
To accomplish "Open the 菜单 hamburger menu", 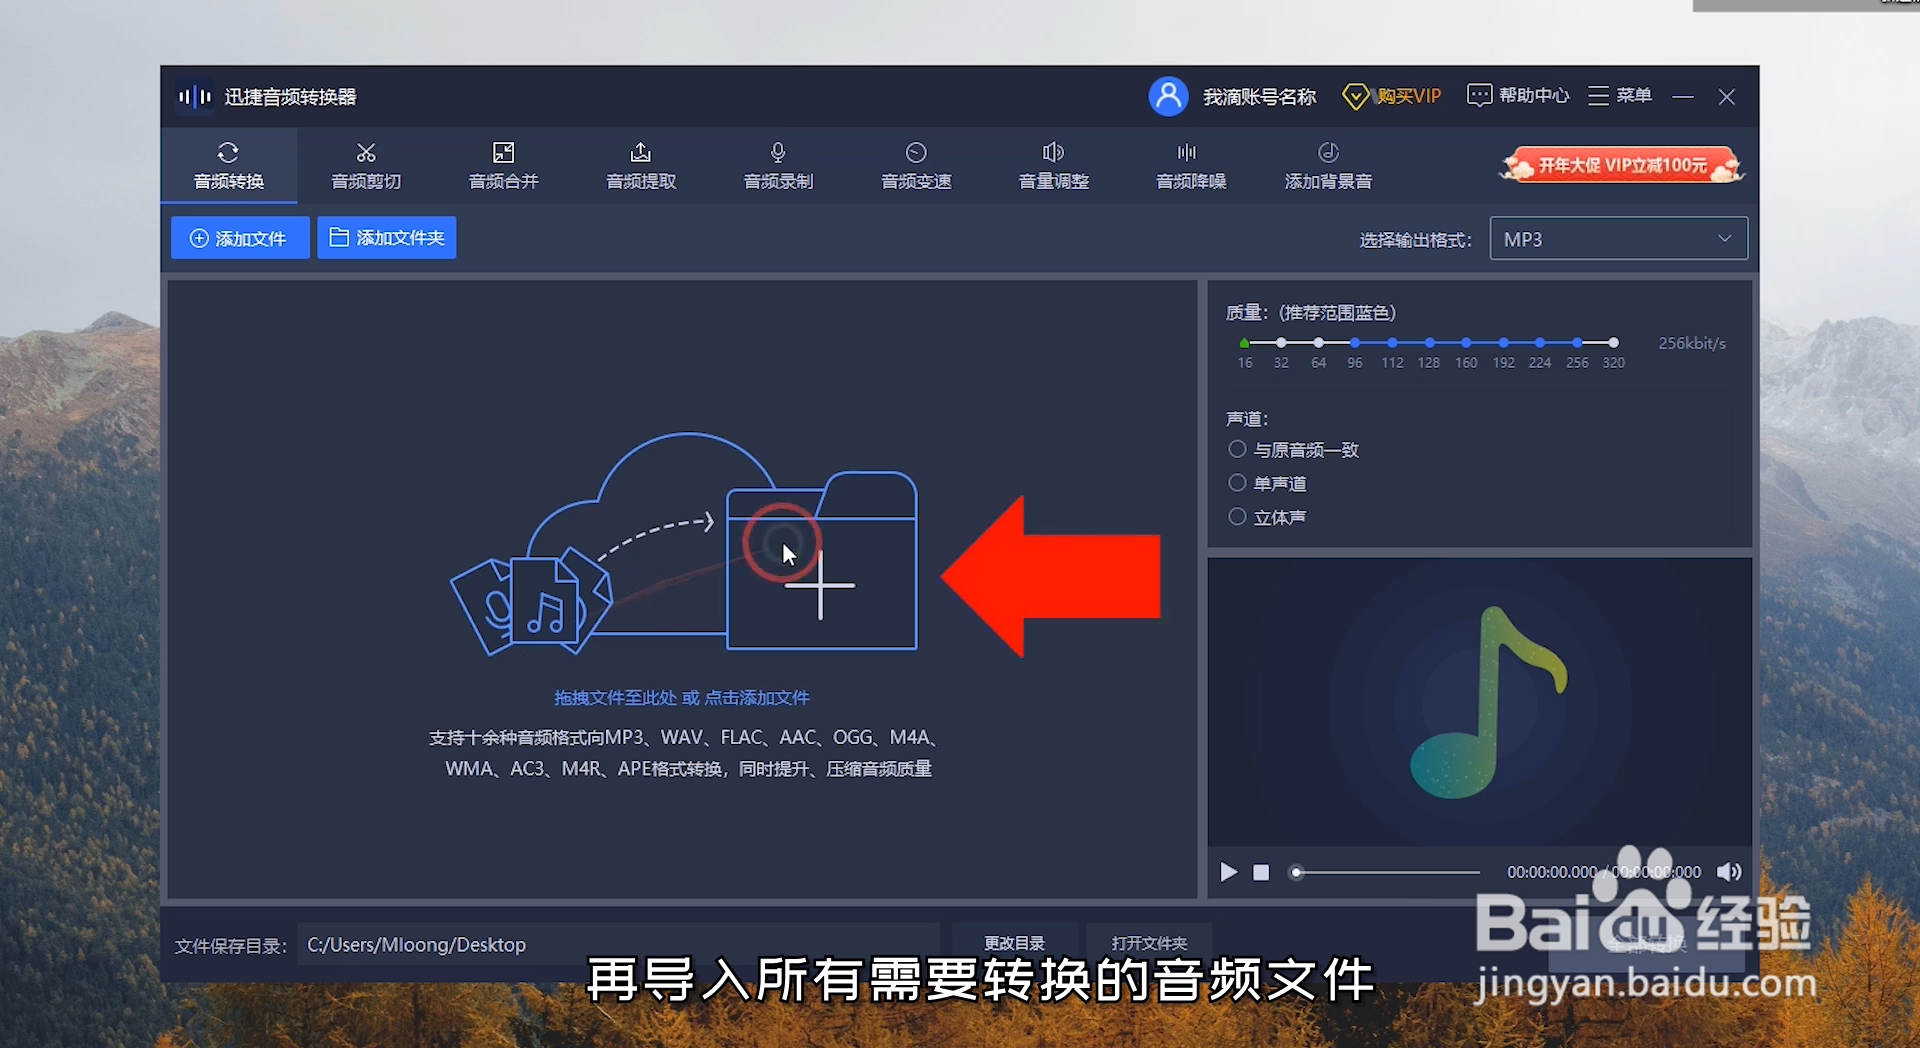I will pos(1619,95).
